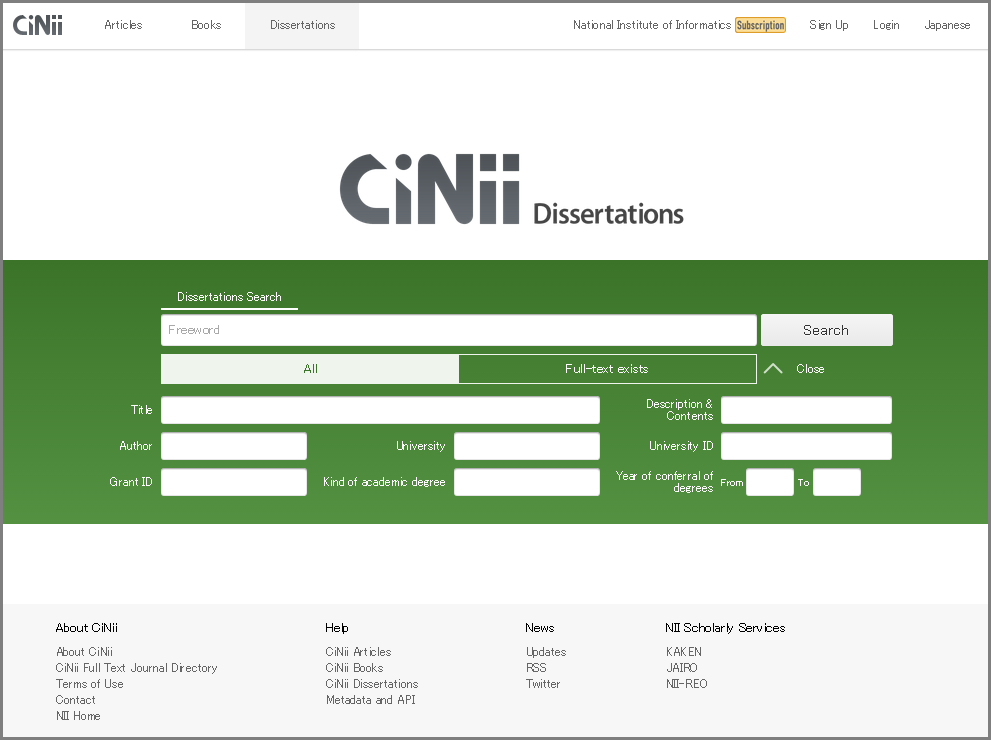Open the About CiNii footer link
991x740 pixels.
pyautogui.click(x=85, y=652)
